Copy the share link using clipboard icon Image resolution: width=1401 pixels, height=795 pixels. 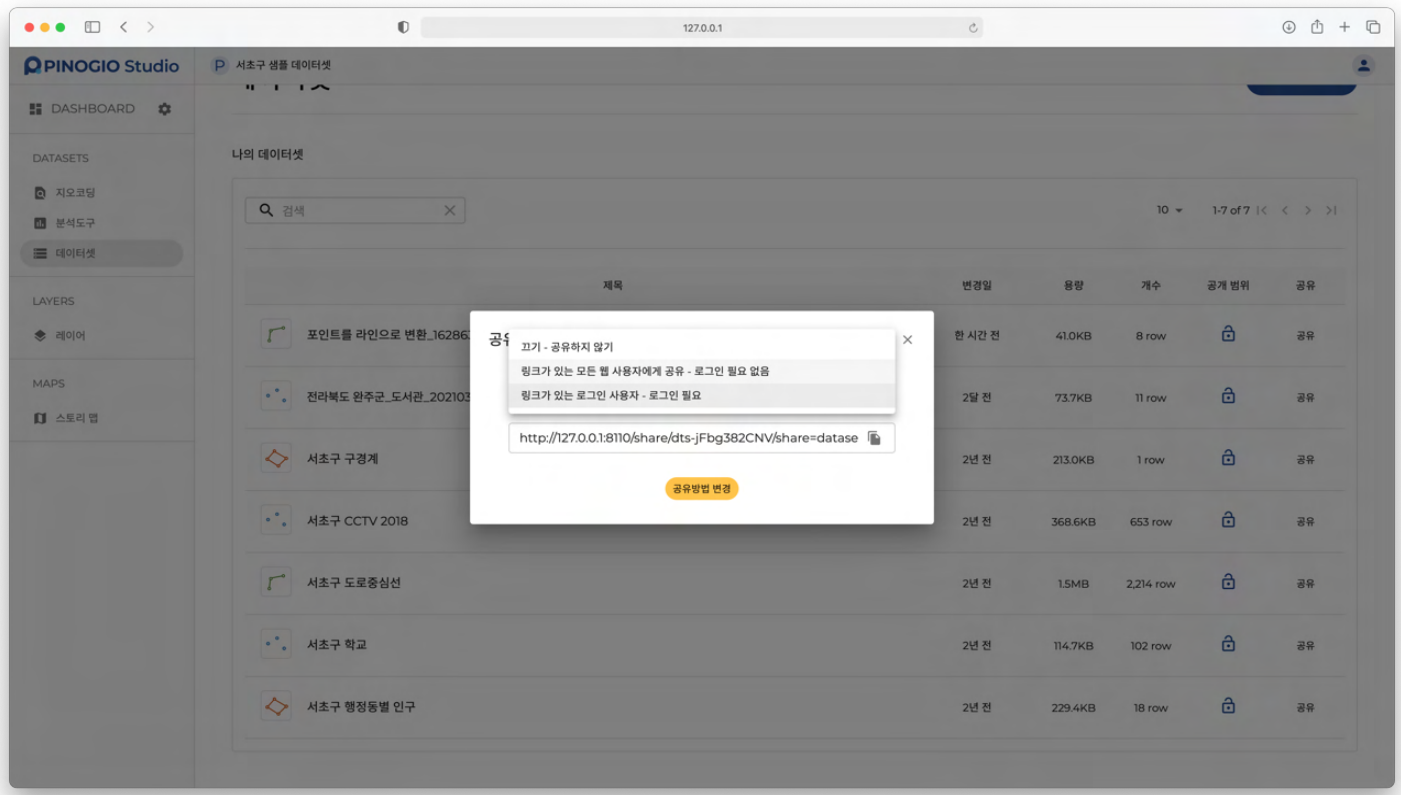pos(874,438)
